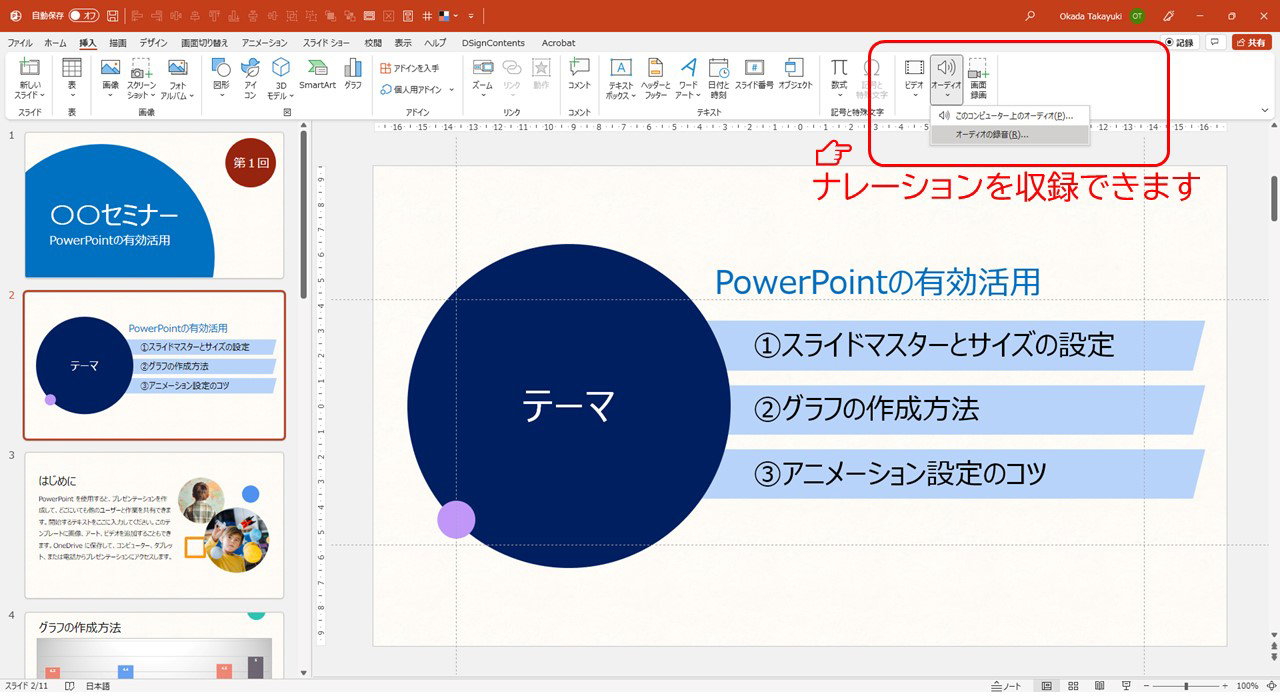This screenshot has width=1280, height=696.
Task: Click the 共有 (Share) button
Action: coord(1252,43)
